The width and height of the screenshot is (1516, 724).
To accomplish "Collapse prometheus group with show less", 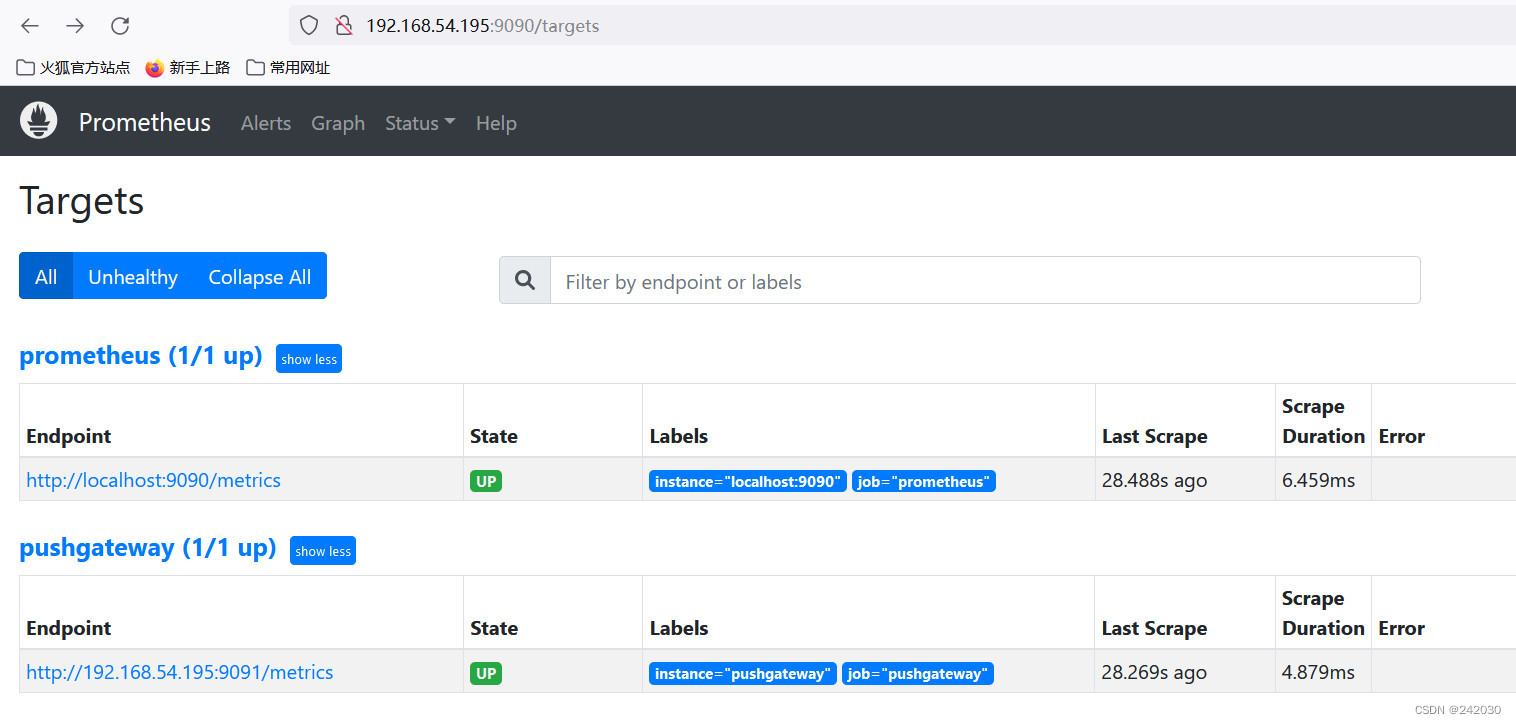I will tap(309, 359).
